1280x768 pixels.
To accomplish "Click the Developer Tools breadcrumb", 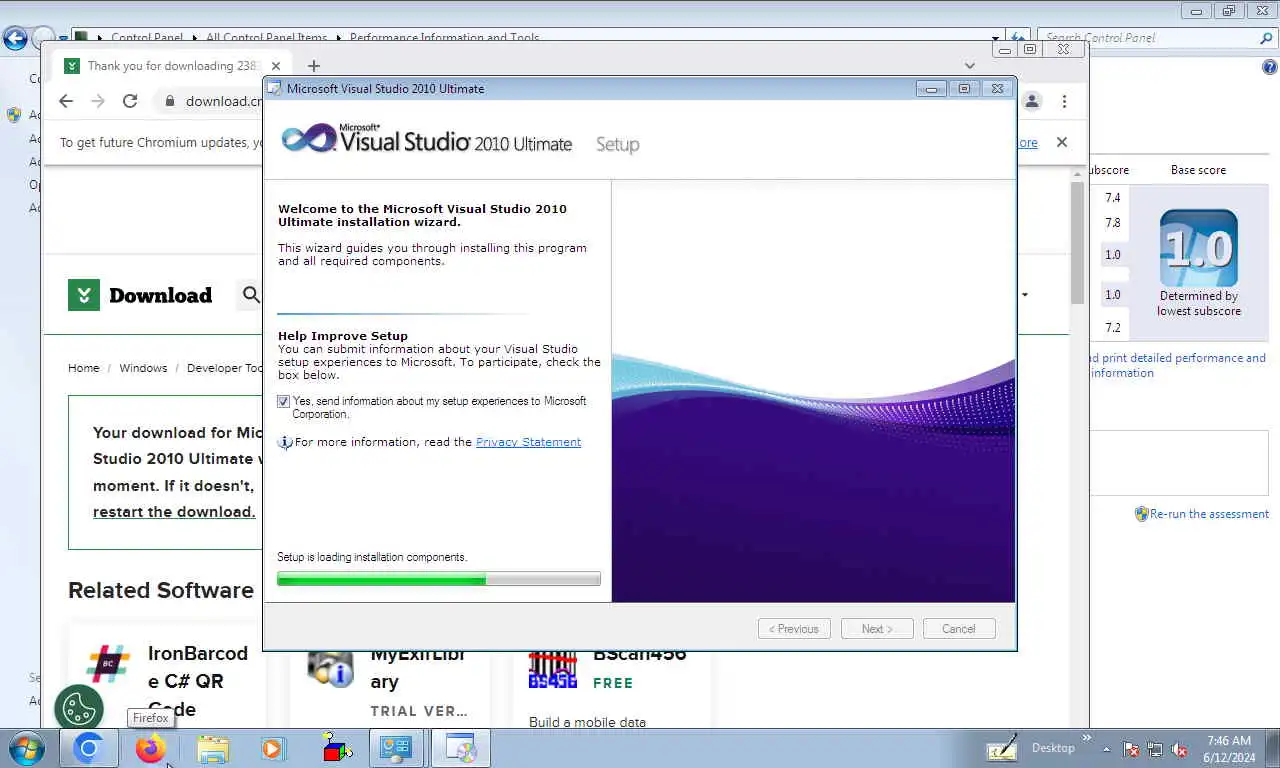I will coord(225,368).
